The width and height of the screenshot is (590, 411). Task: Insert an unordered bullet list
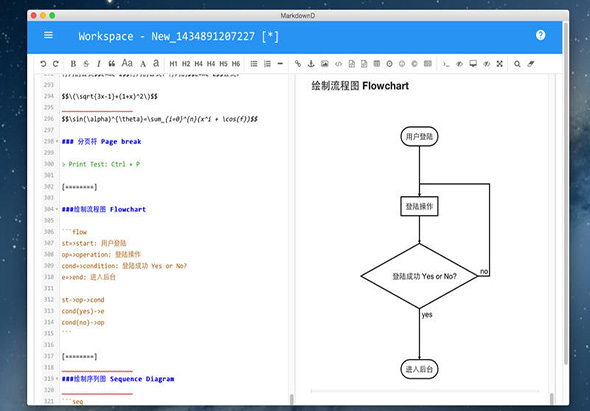click(254, 64)
